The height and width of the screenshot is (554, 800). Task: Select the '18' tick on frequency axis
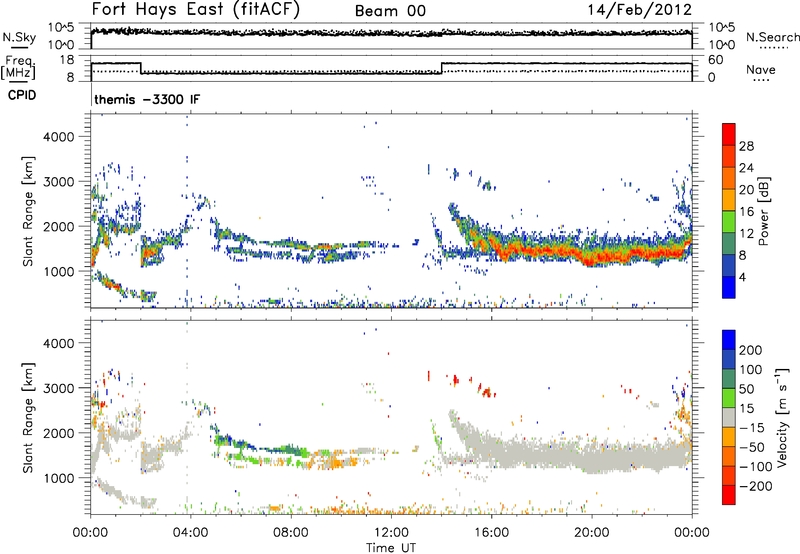coord(67,60)
